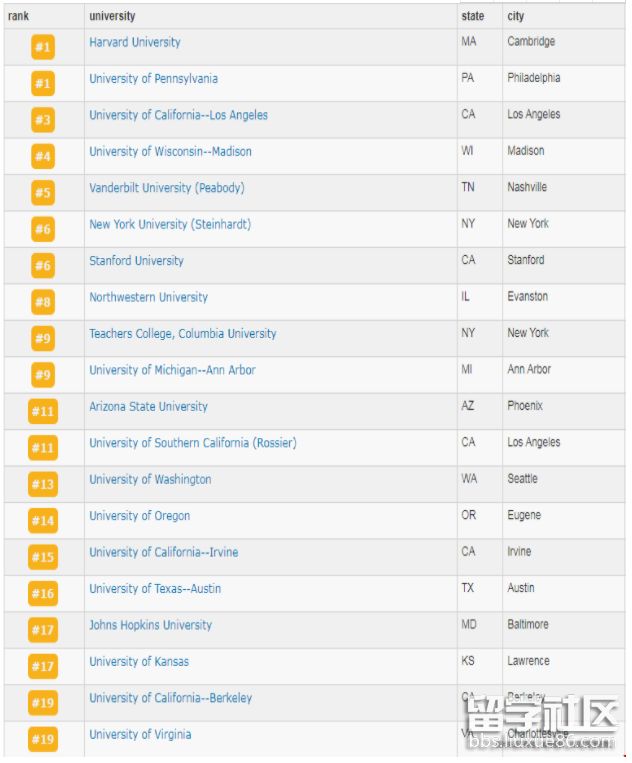Click the #13 rank badge
Screen dimensions: 632x763
[43, 484]
